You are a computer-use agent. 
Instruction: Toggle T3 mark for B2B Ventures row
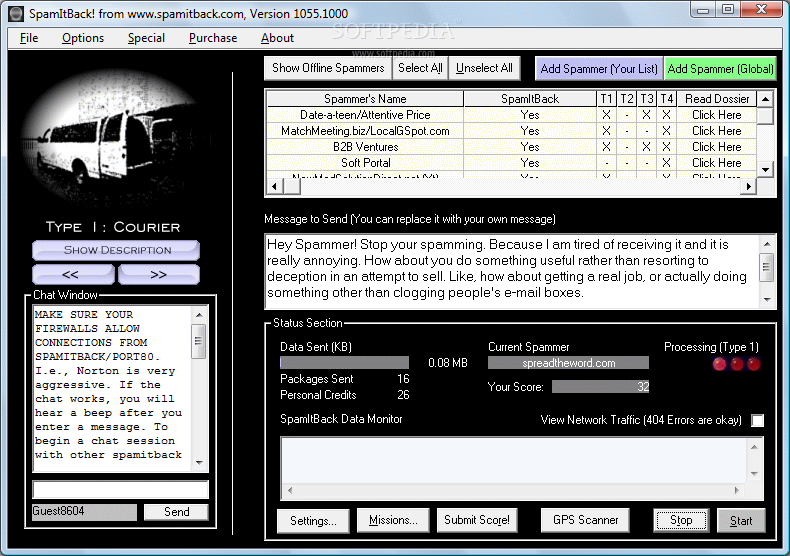pos(647,147)
